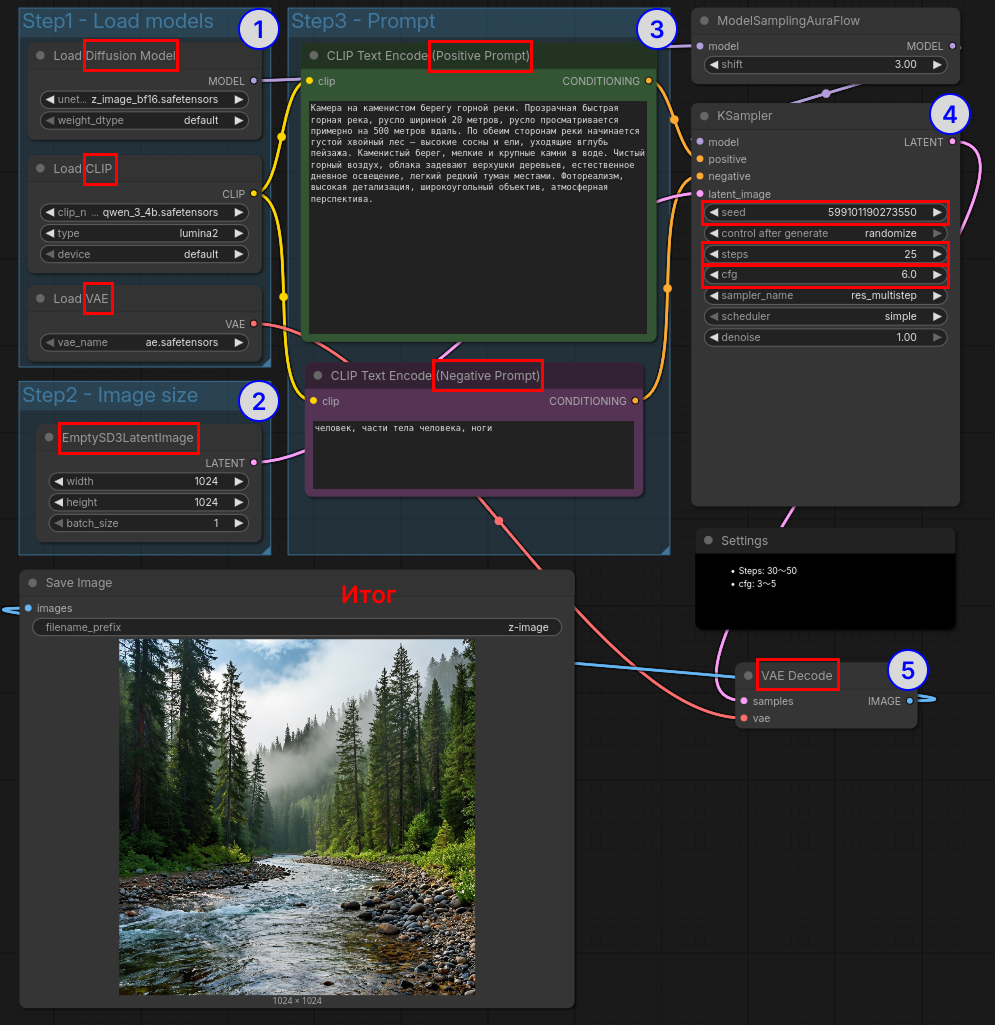The width and height of the screenshot is (995, 1025).
Task: Click the ModelSamplingAuraFlow node's collapse dot
Action: [704, 21]
